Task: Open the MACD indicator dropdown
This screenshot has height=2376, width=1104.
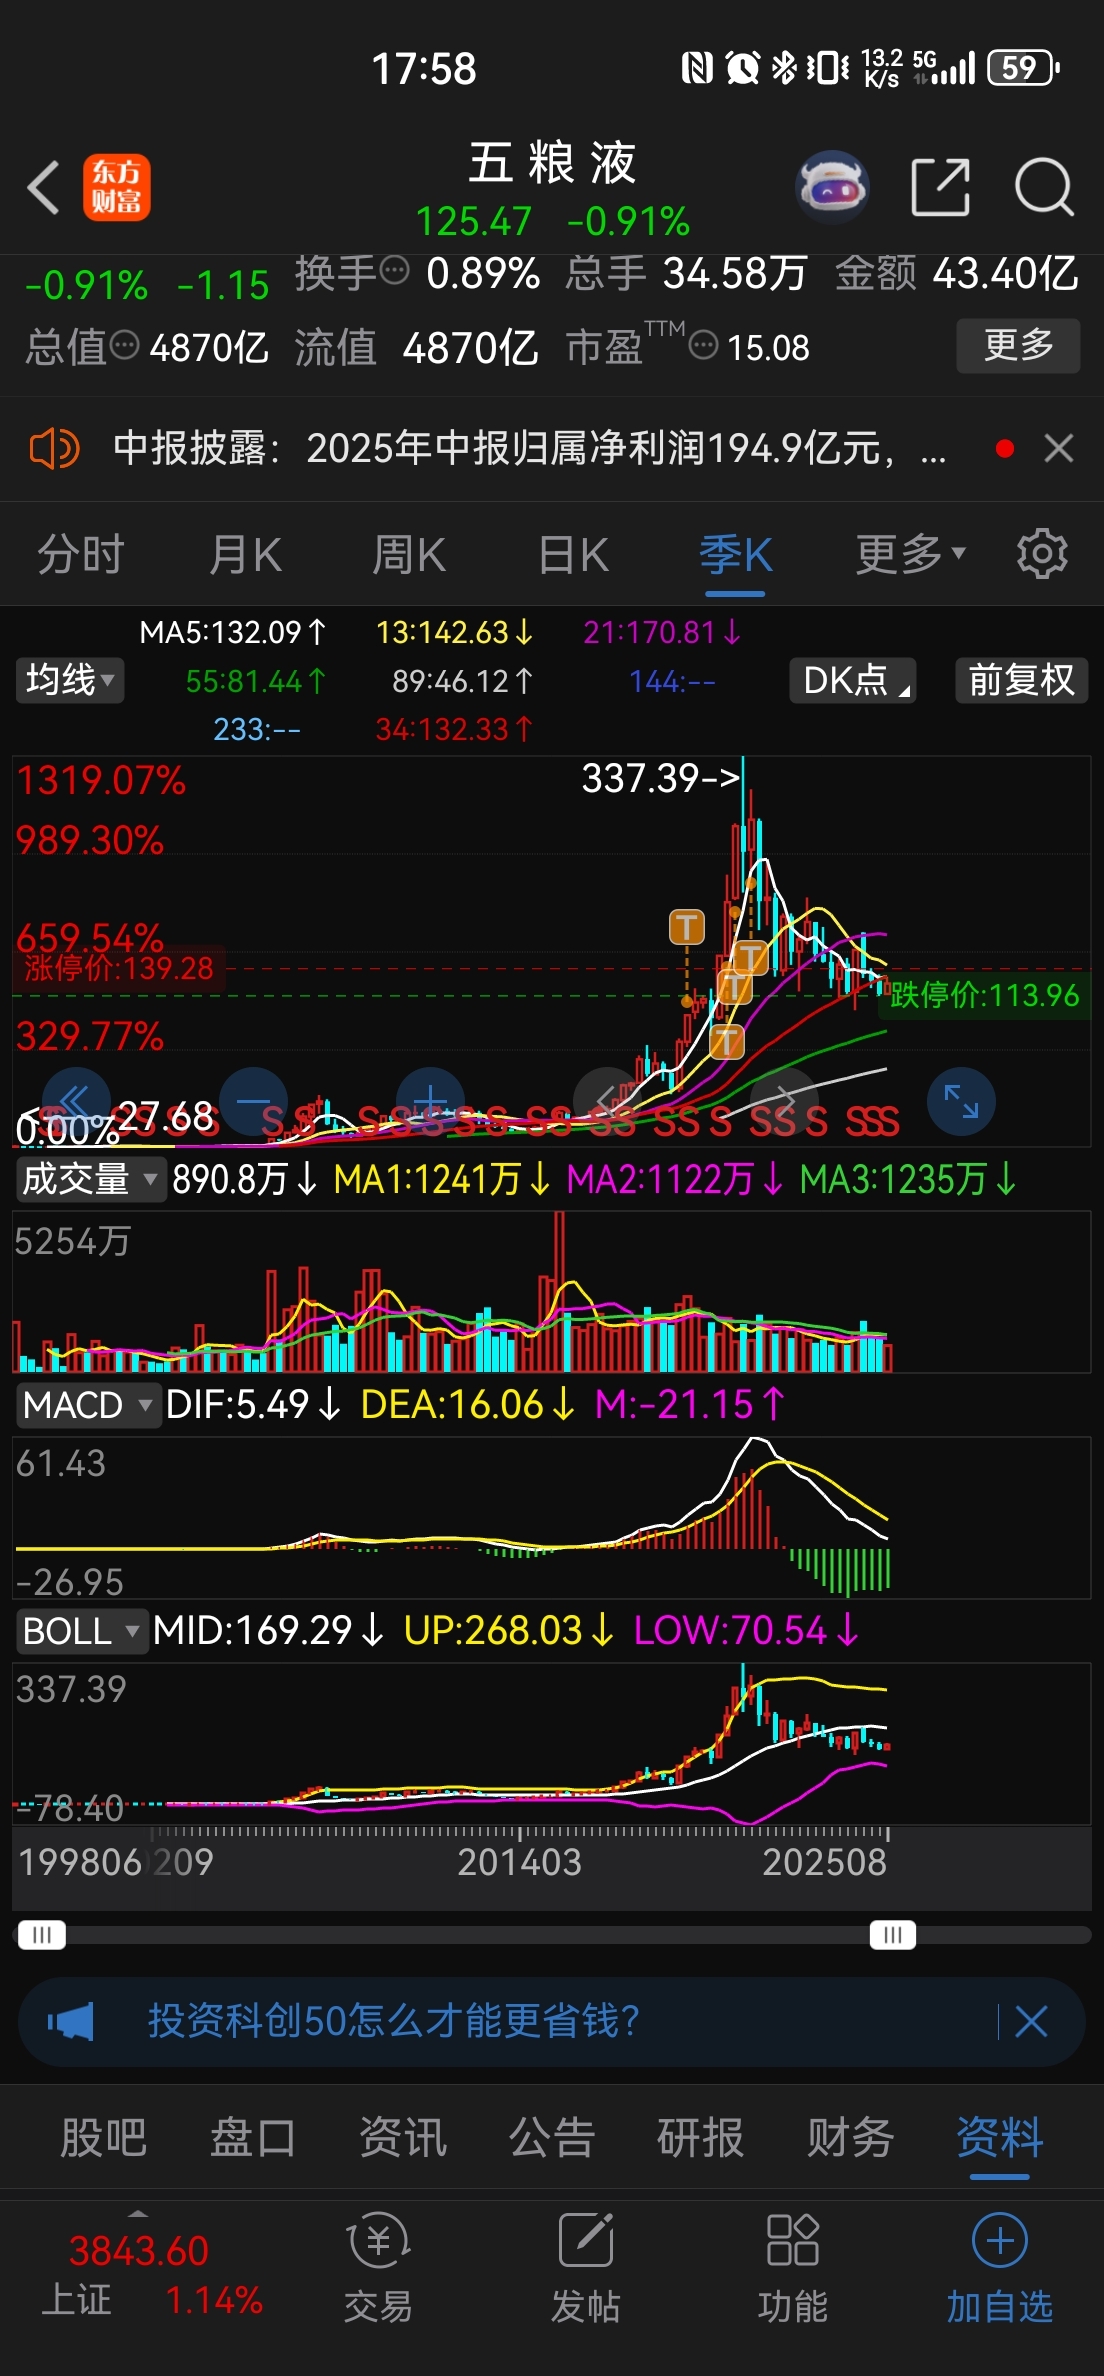Action: click(x=88, y=1405)
